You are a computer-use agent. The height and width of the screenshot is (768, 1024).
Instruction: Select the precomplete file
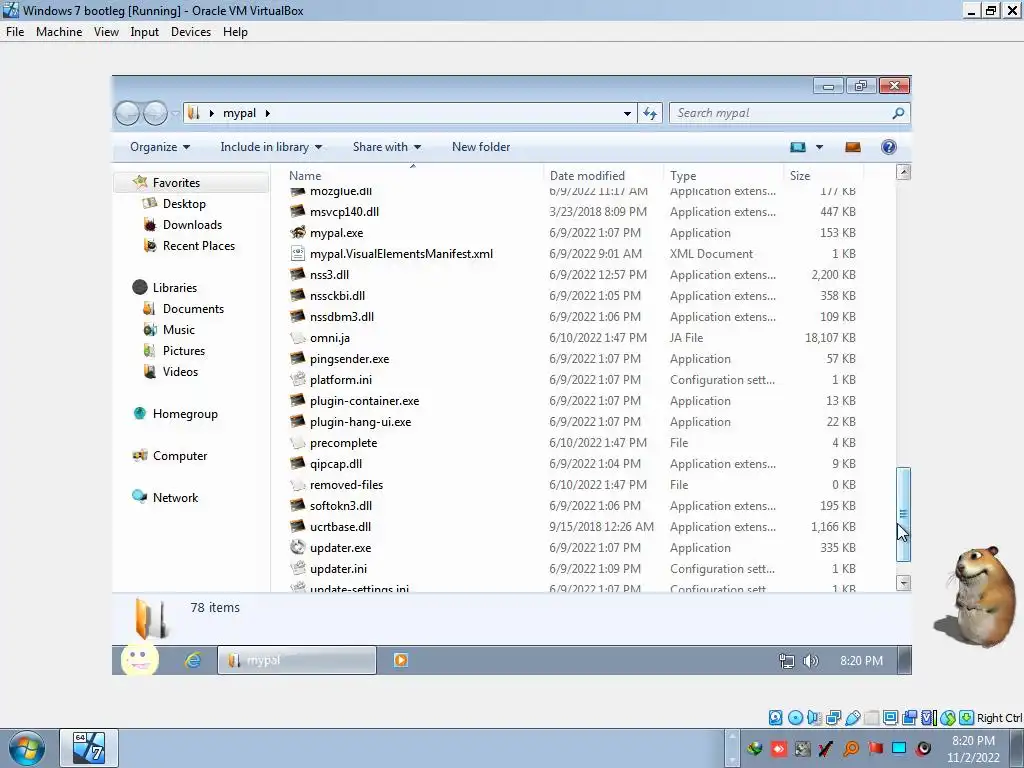click(344, 443)
